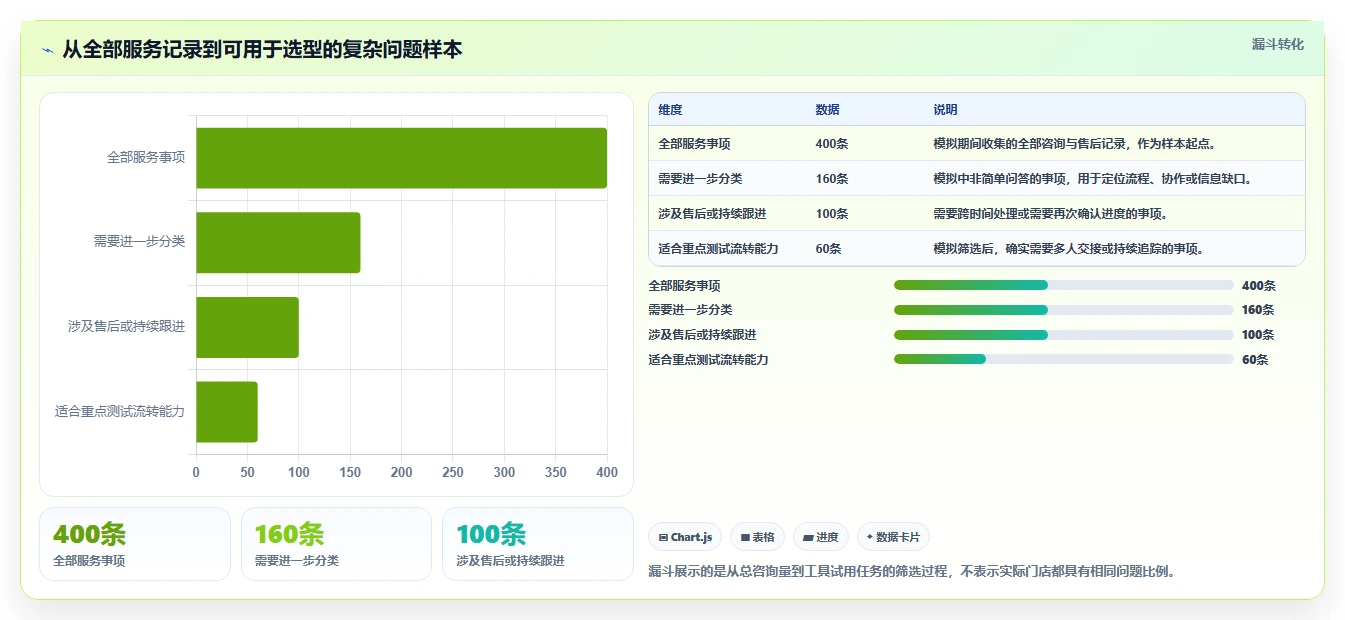Click table cell 适合重点测试流转能力

pos(718,249)
